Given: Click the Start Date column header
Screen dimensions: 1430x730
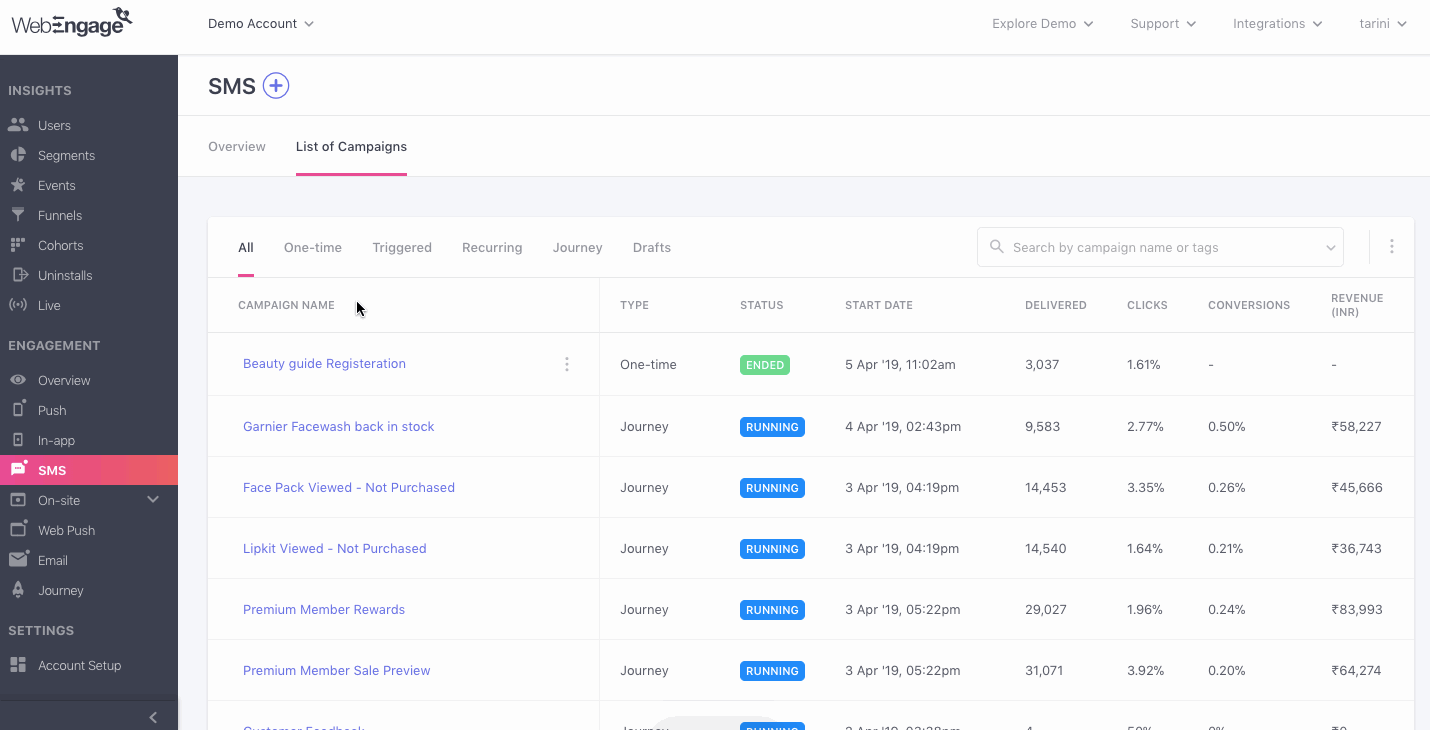Looking at the screenshot, I should coord(879,305).
